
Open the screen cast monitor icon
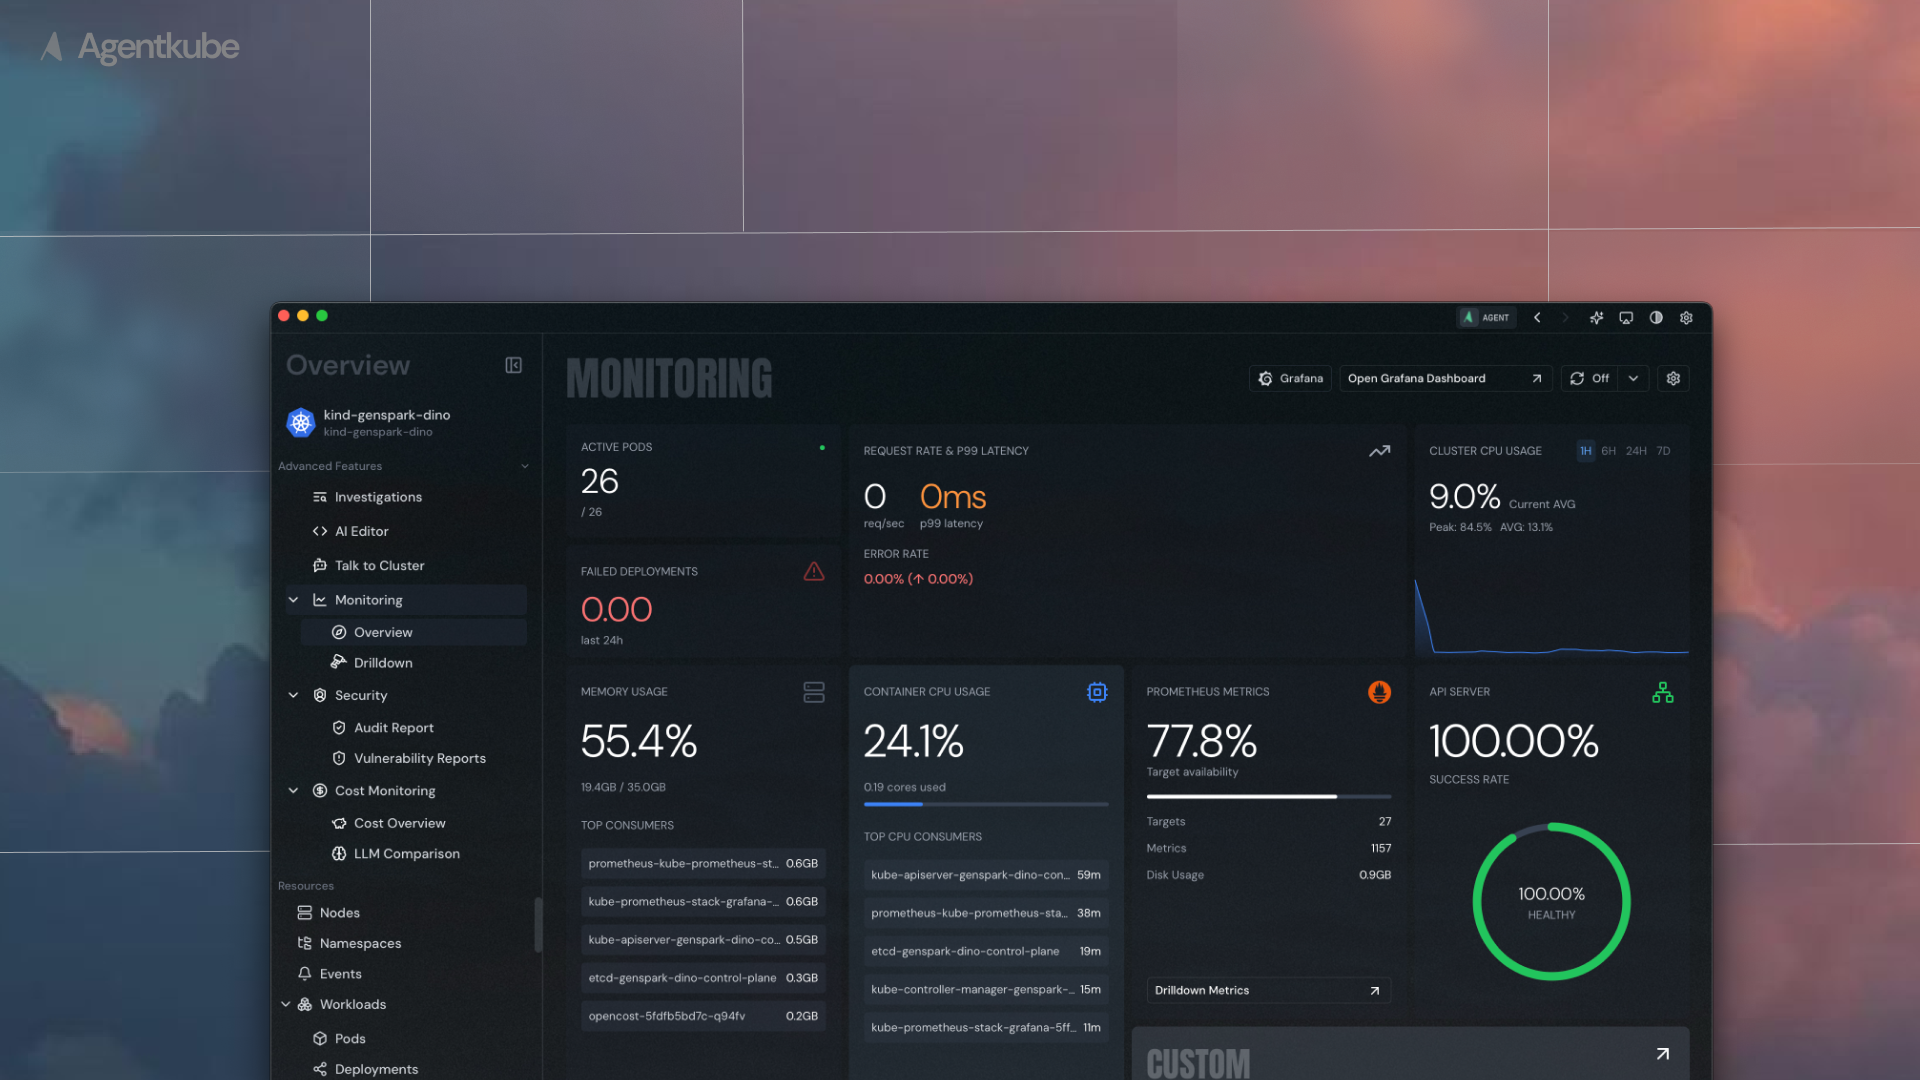1626,318
